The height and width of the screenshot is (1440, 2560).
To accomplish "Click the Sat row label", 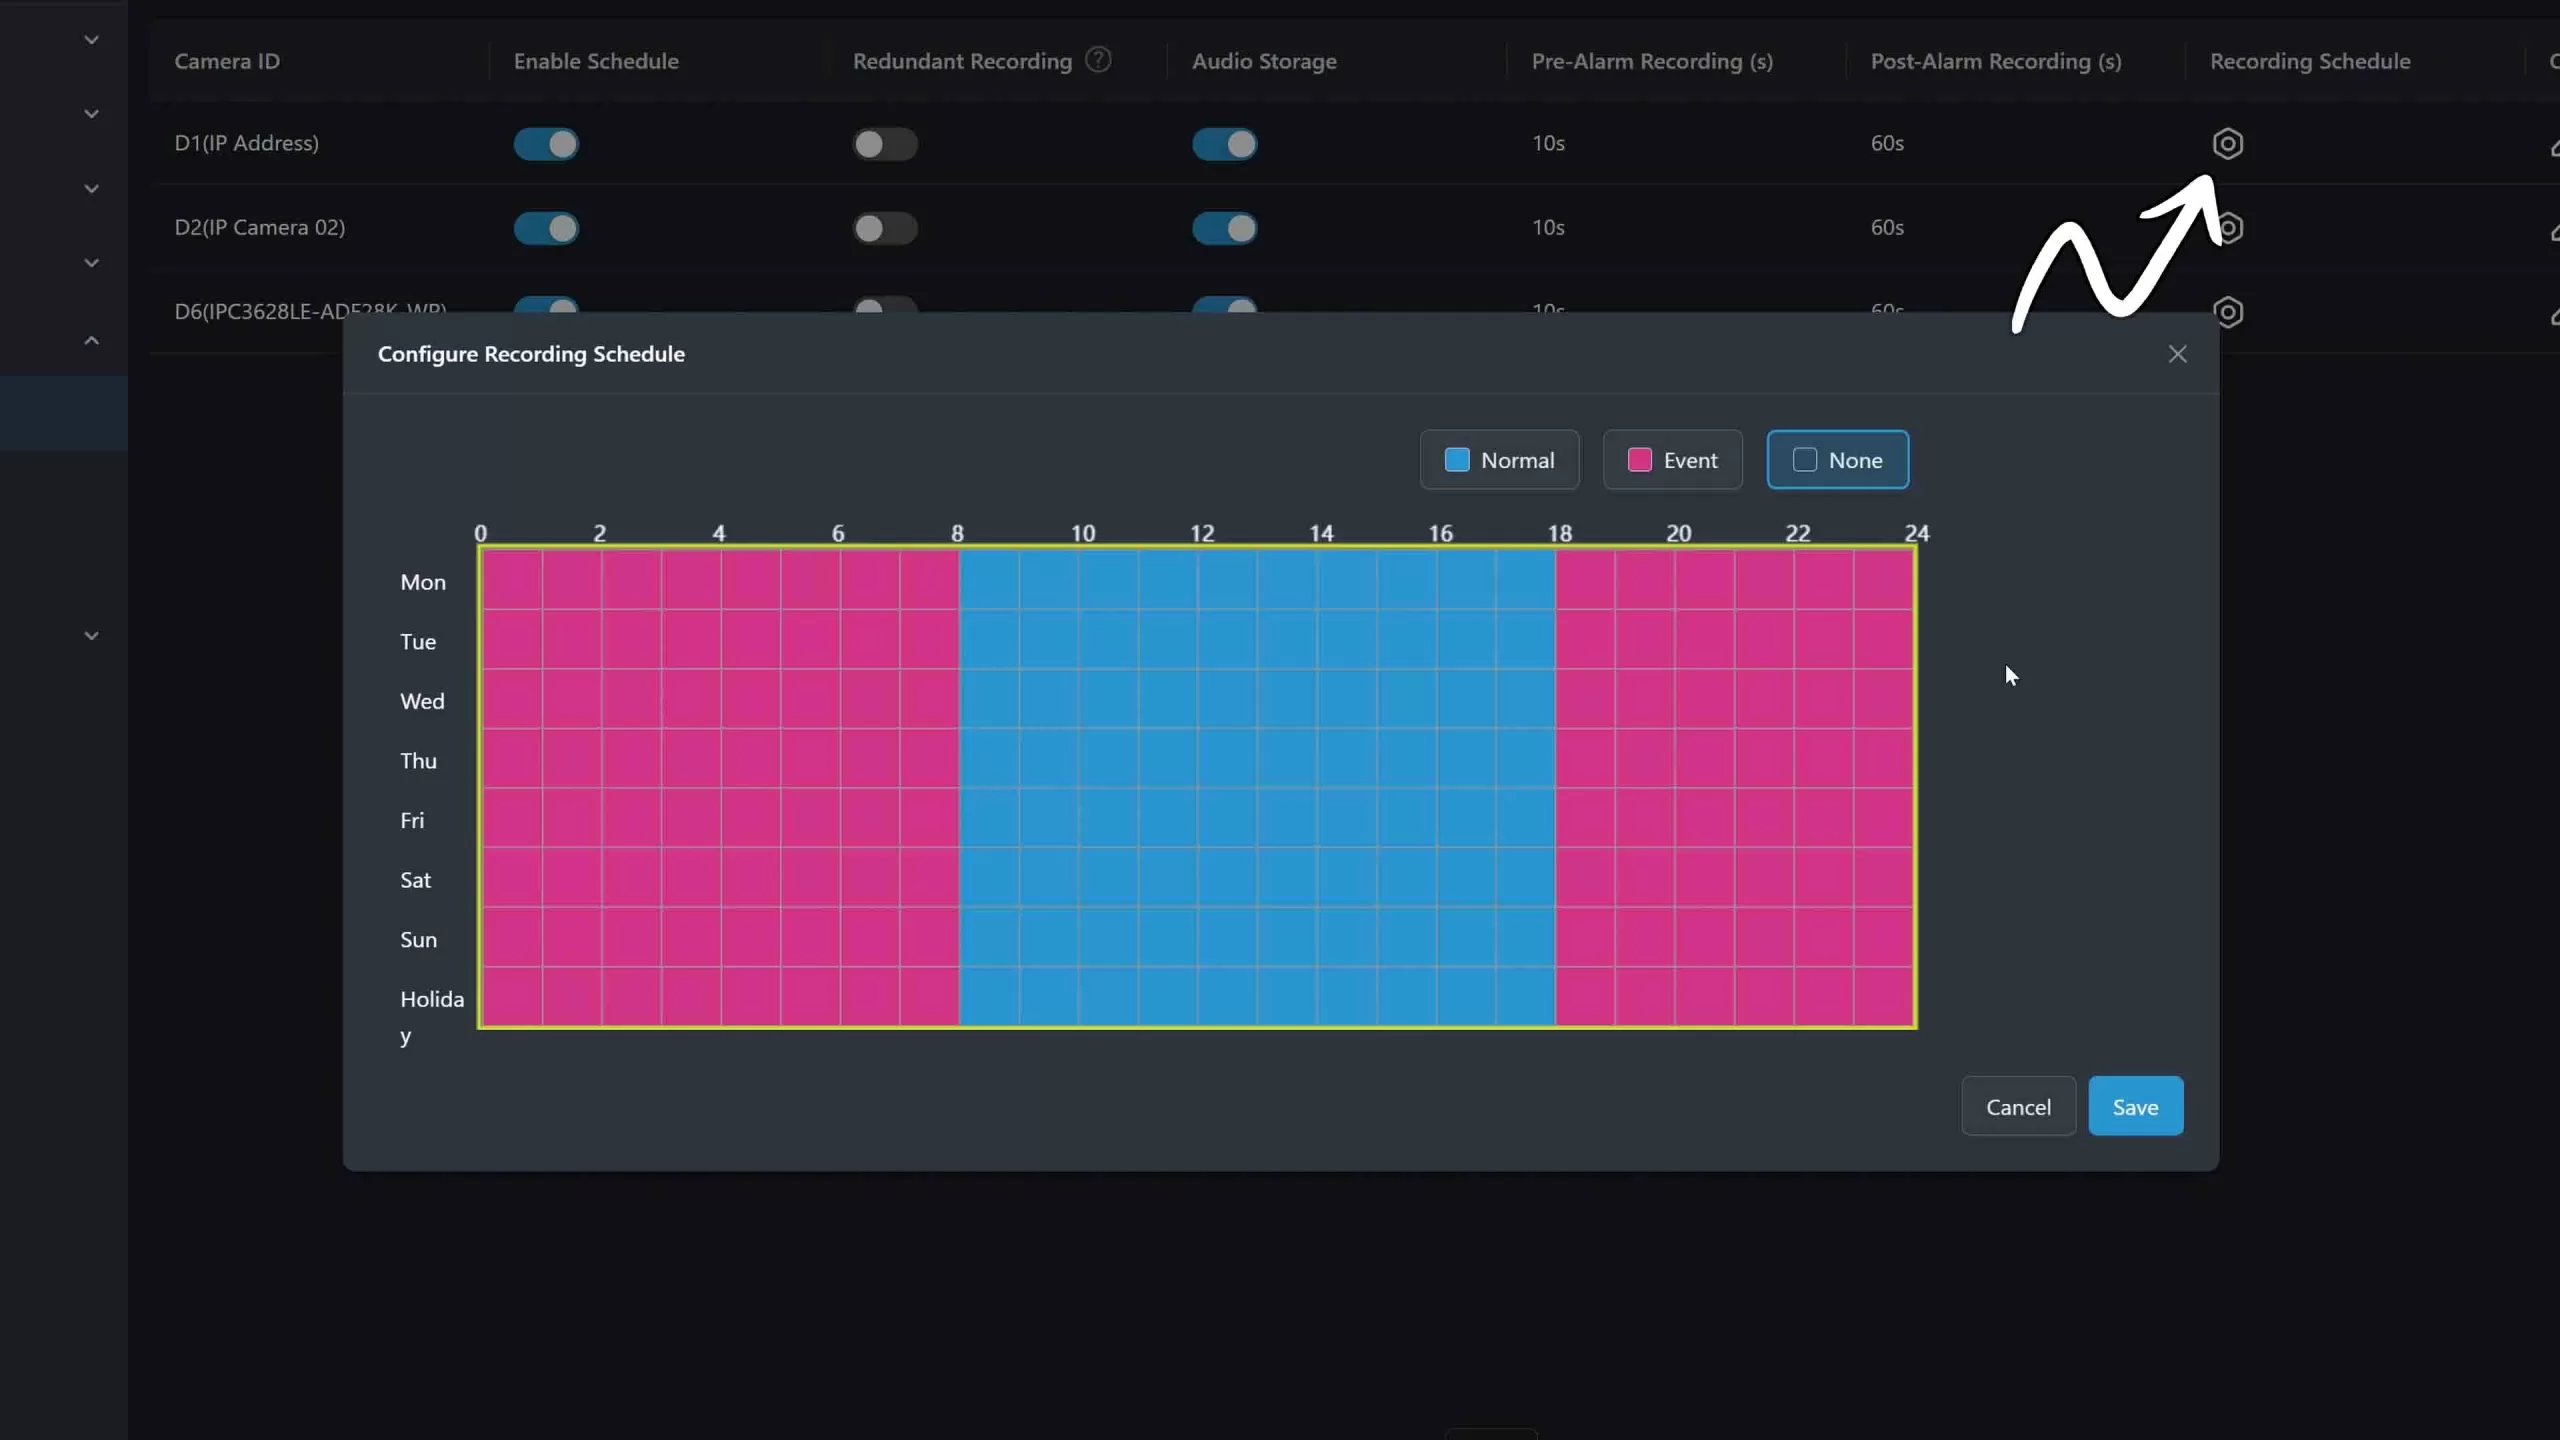I will click(x=415, y=880).
